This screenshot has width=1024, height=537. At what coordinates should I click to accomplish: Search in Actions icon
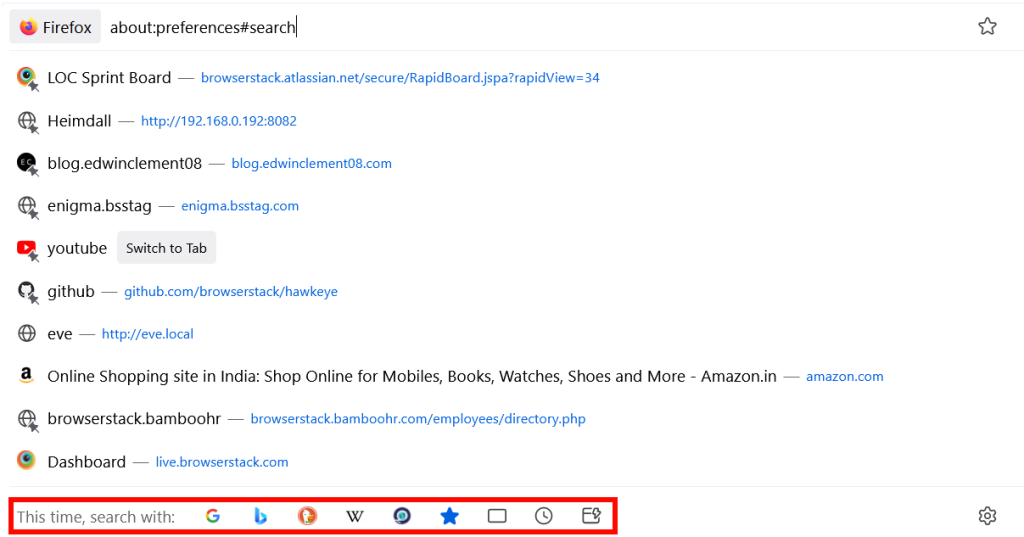[x=591, y=516]
